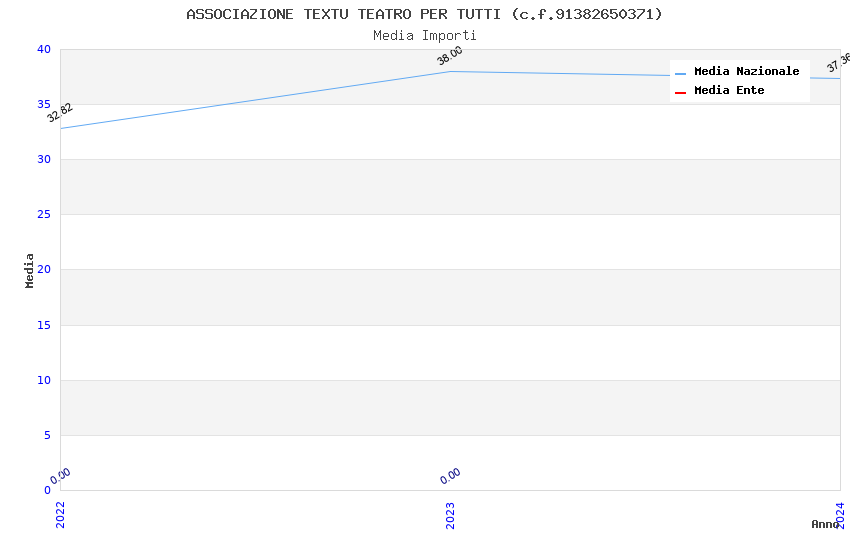850x550 pixels.
Task: Click the Media y-axis title
Action: click(29, 270)
